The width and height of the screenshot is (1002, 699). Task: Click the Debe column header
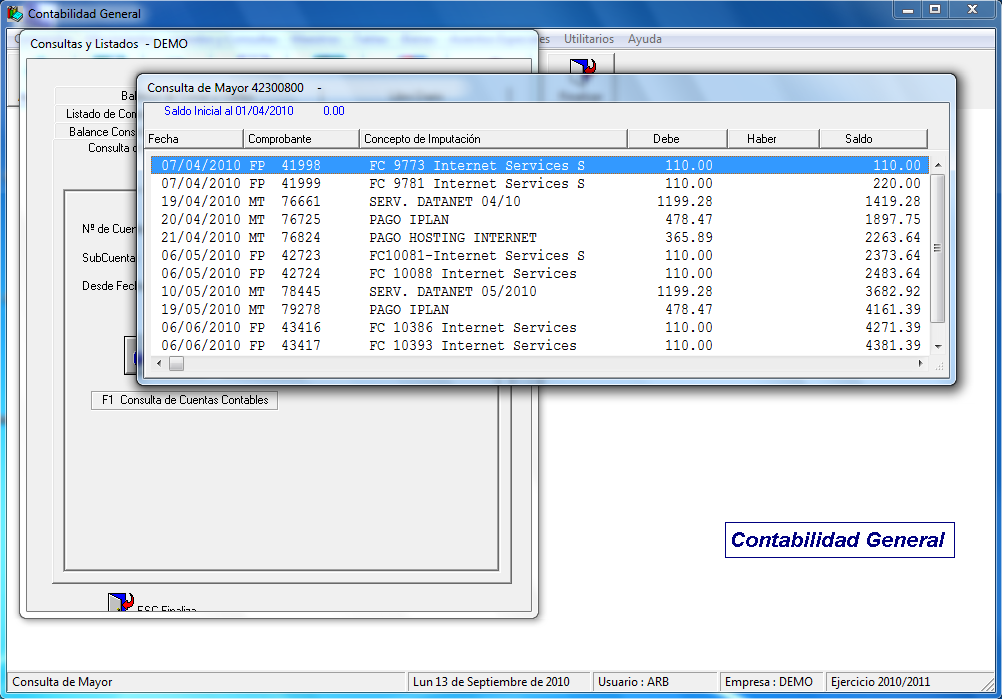tap(677, 139)
